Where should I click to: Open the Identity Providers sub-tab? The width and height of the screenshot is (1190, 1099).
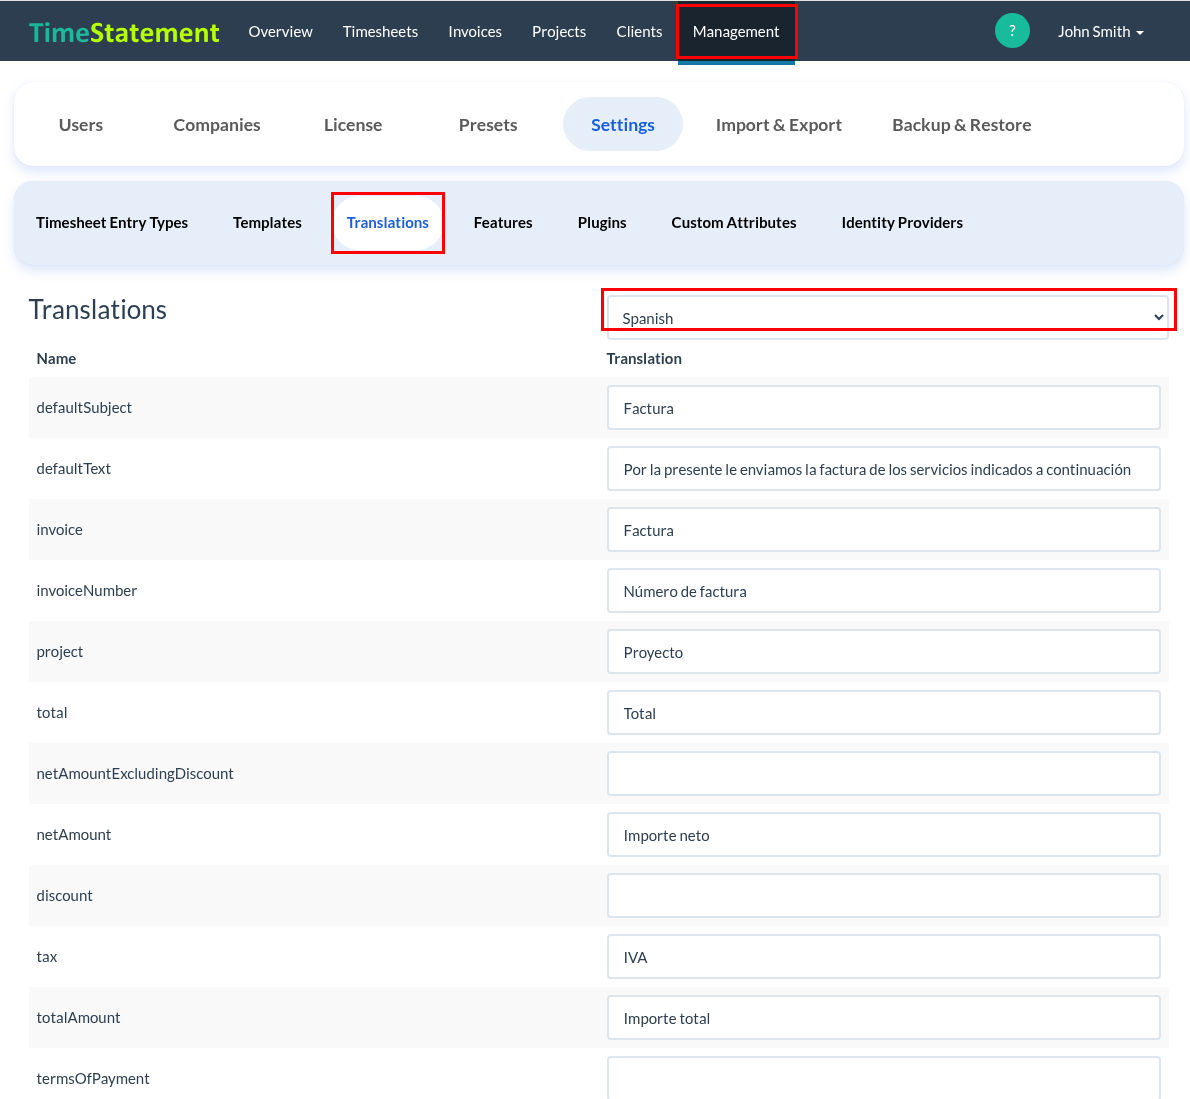(x=902, y=222)
